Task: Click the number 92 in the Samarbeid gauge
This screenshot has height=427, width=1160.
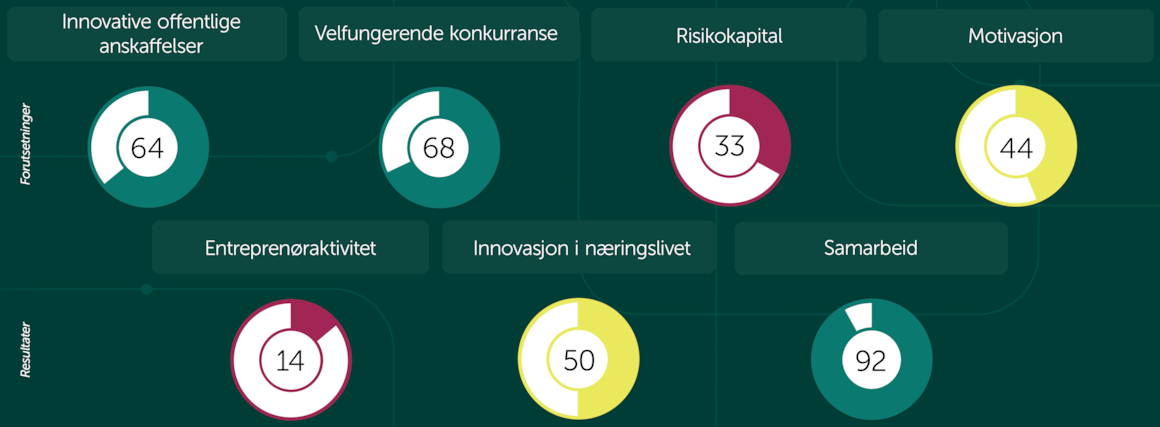Action: (x=871, y=360)
